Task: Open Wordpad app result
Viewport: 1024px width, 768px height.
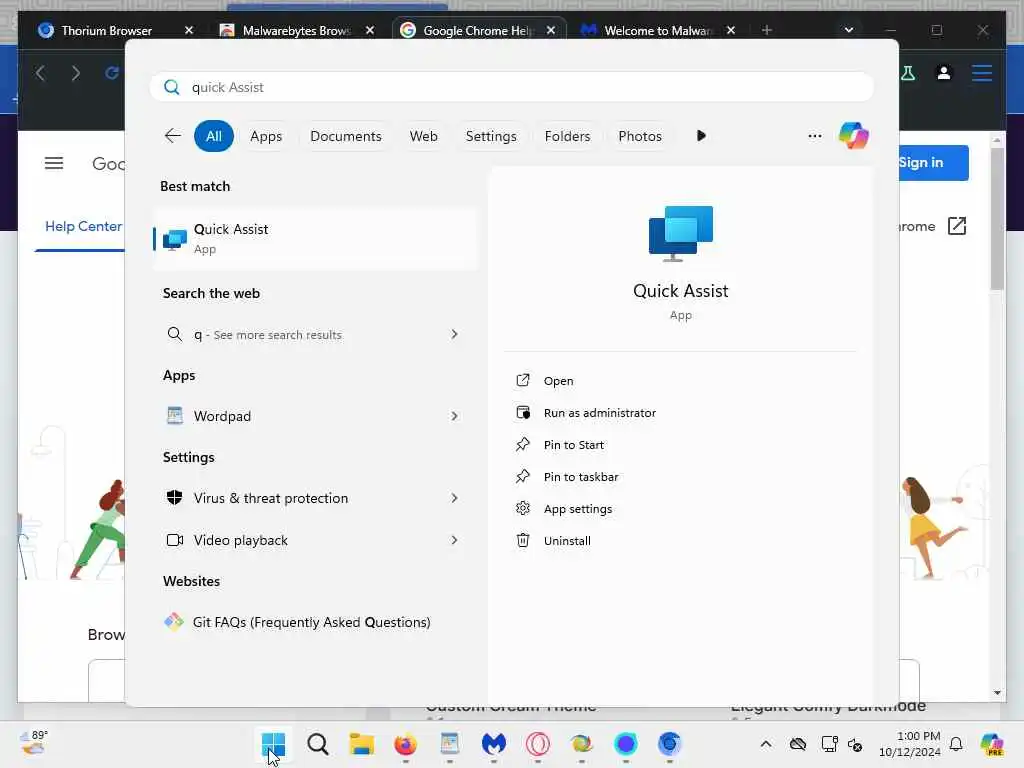Action: tap(222, 416)
